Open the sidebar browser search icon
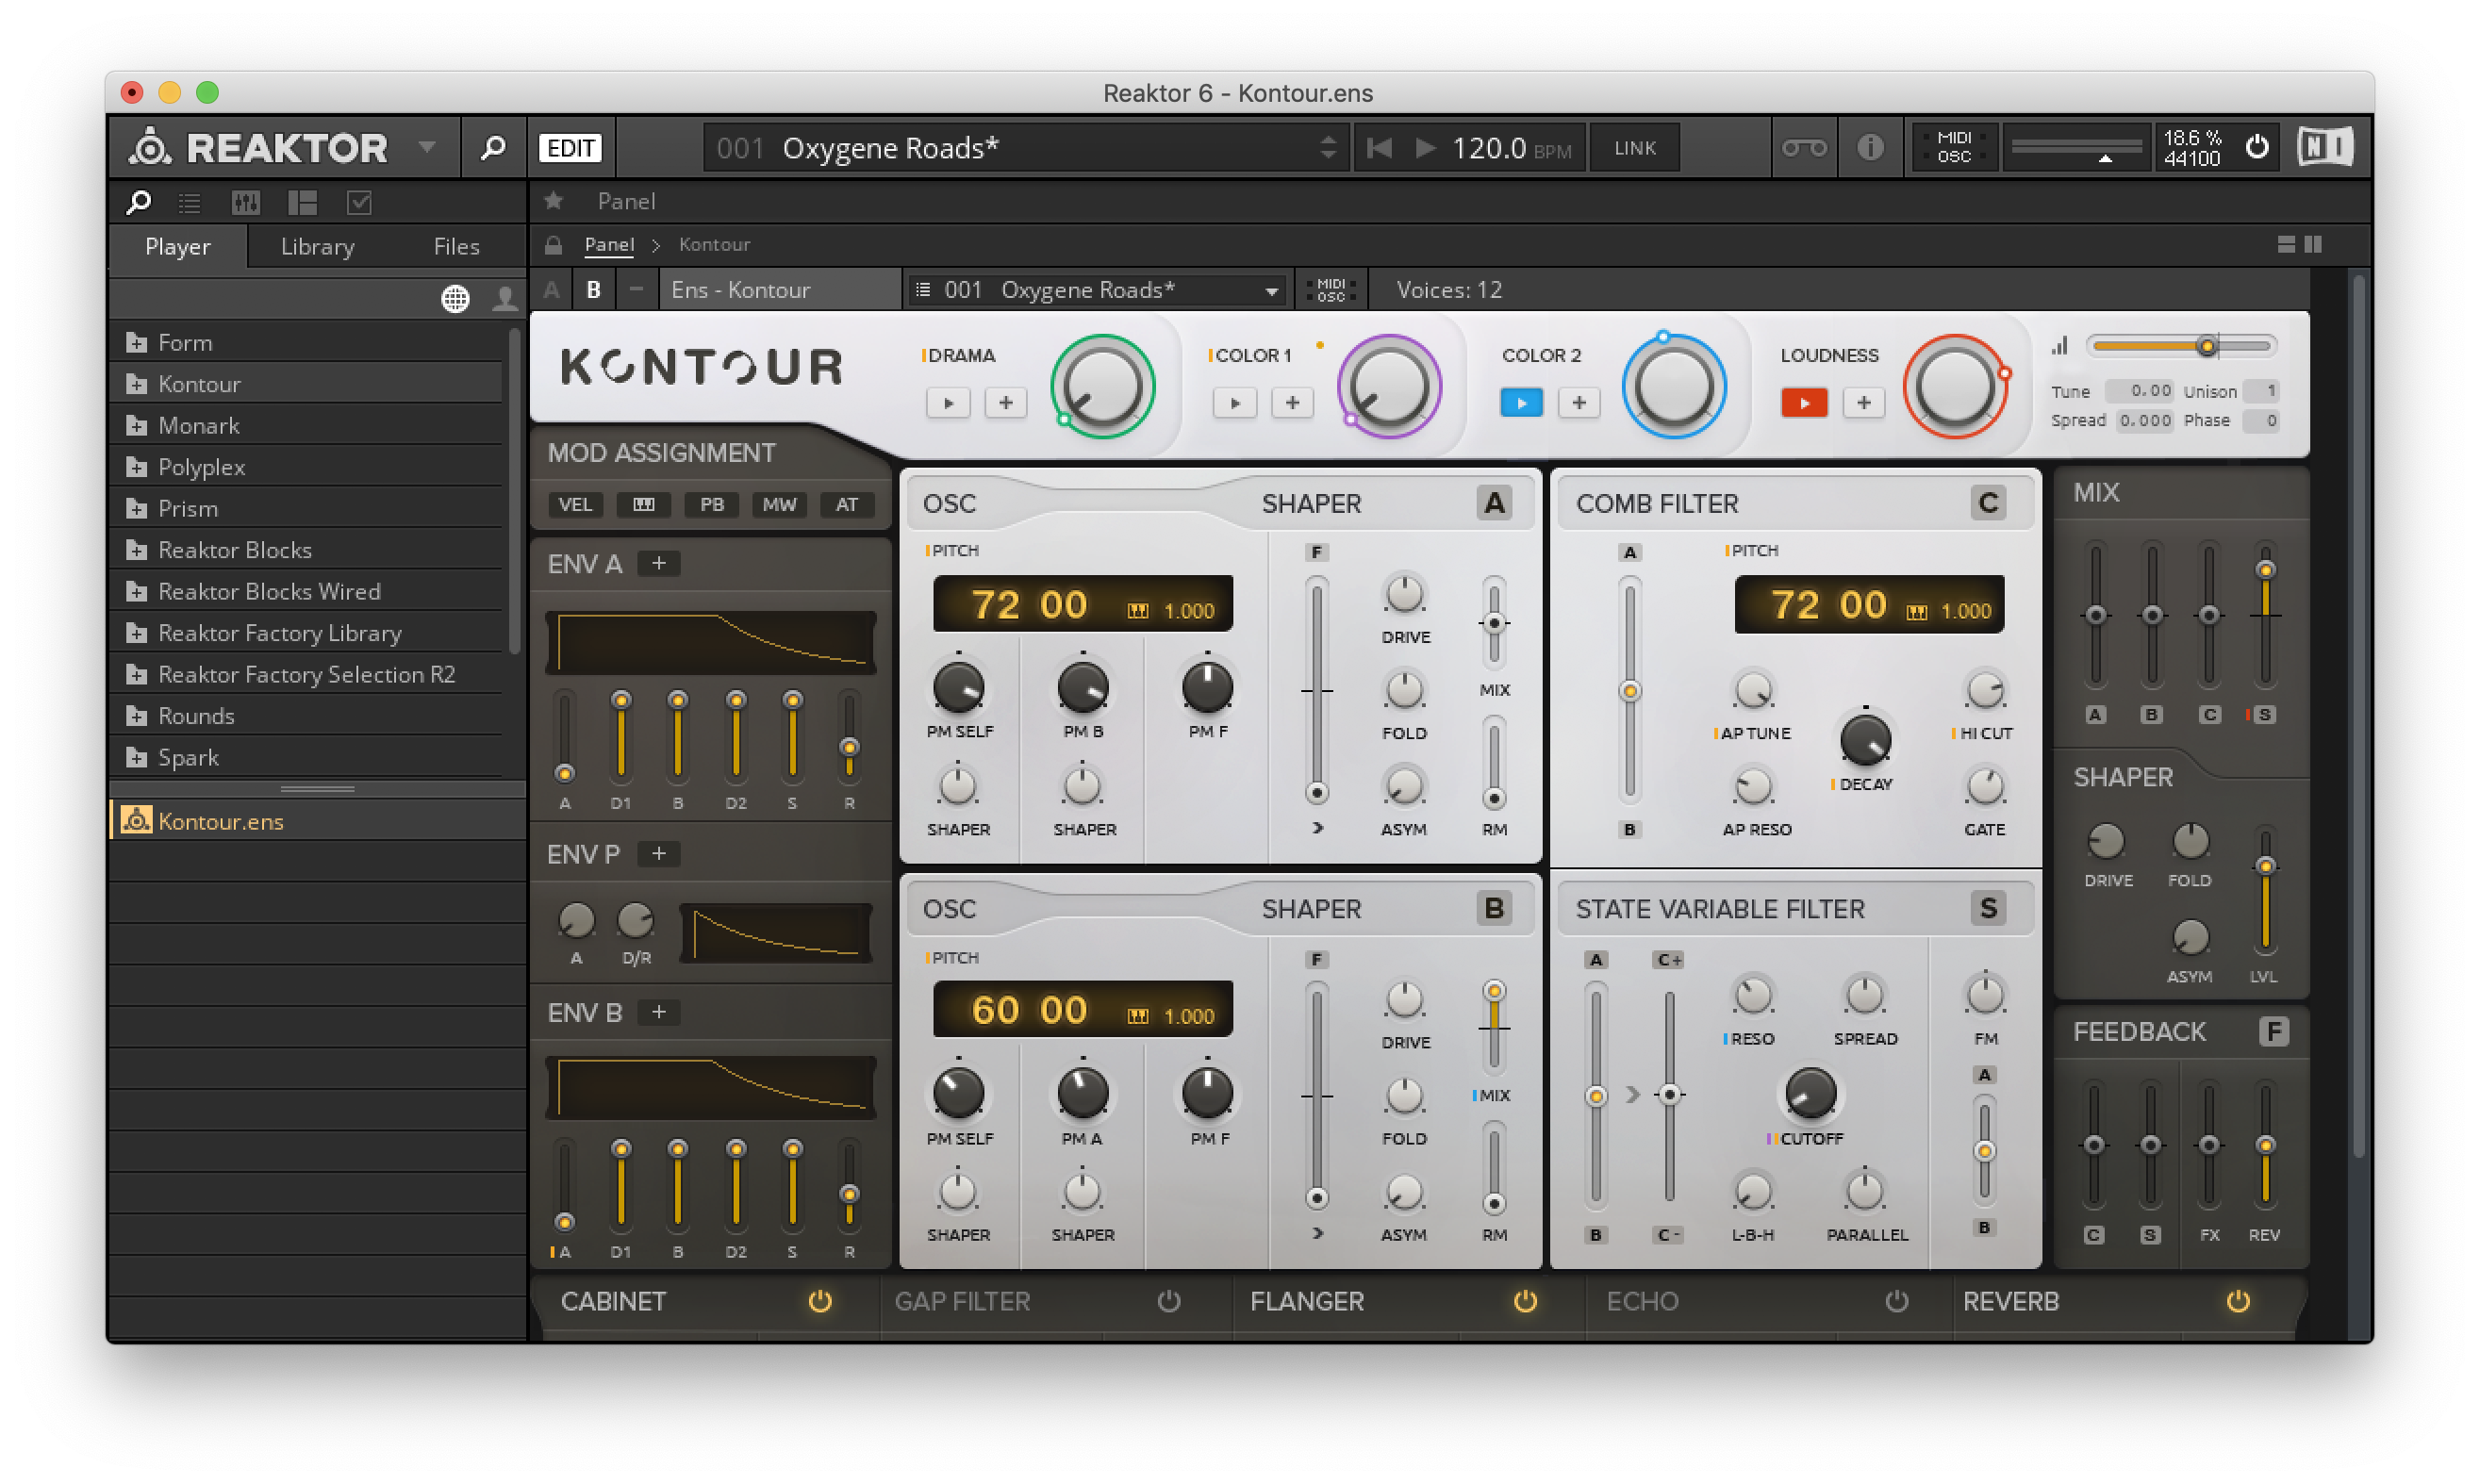Screen dimensions: 2480x1484 139,203
